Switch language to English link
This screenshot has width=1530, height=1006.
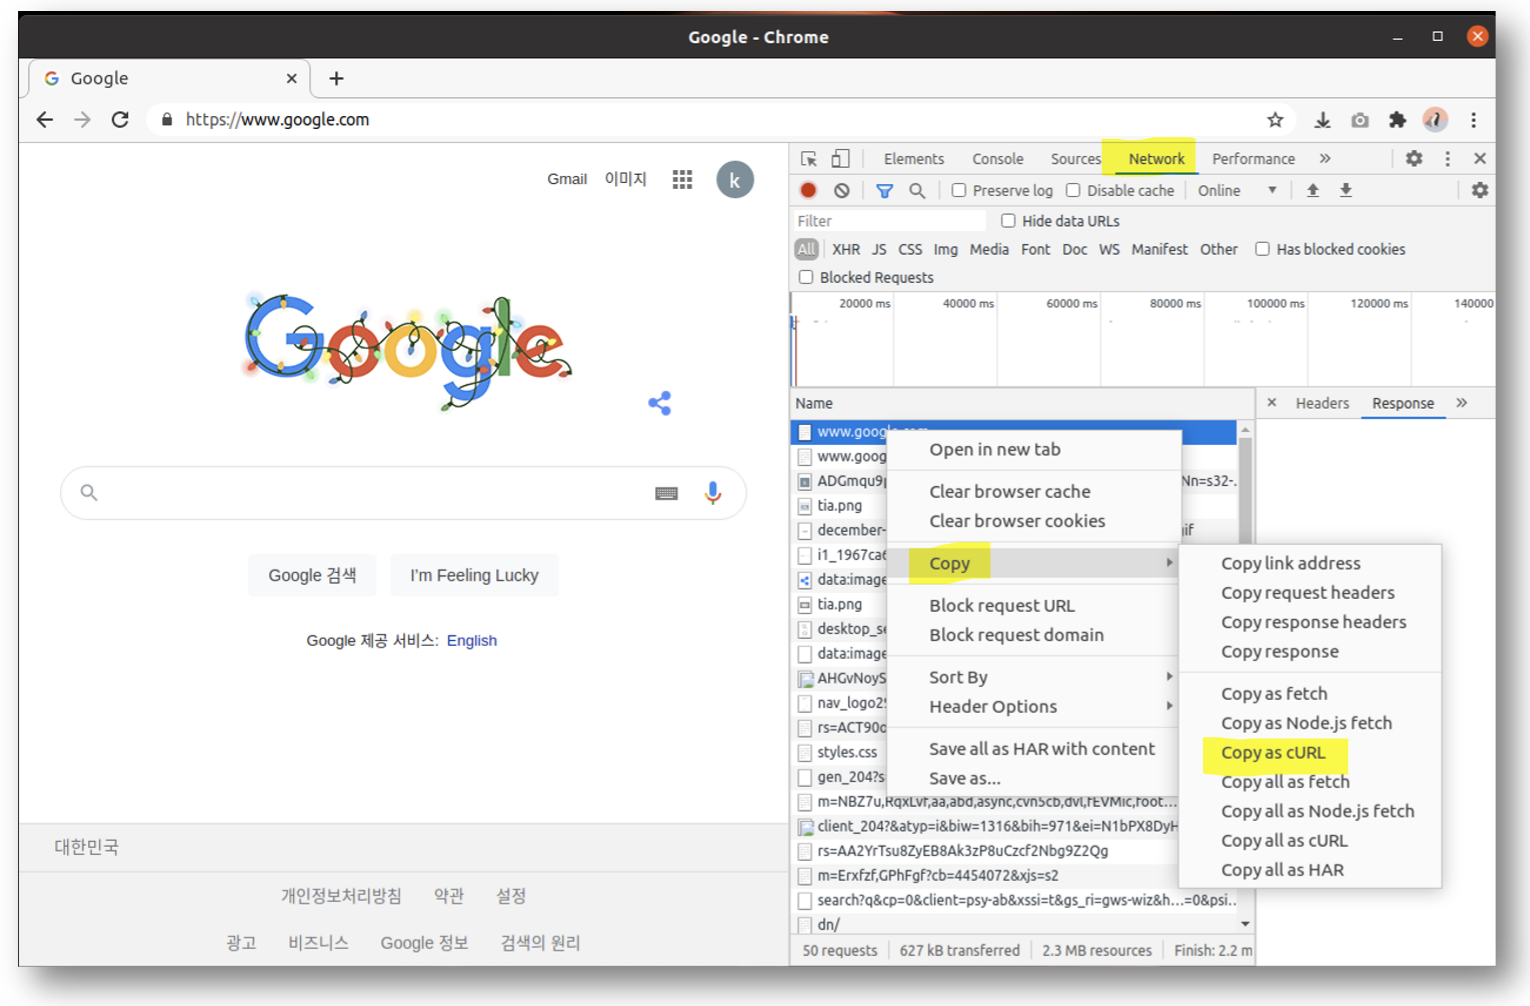point(472,640)
